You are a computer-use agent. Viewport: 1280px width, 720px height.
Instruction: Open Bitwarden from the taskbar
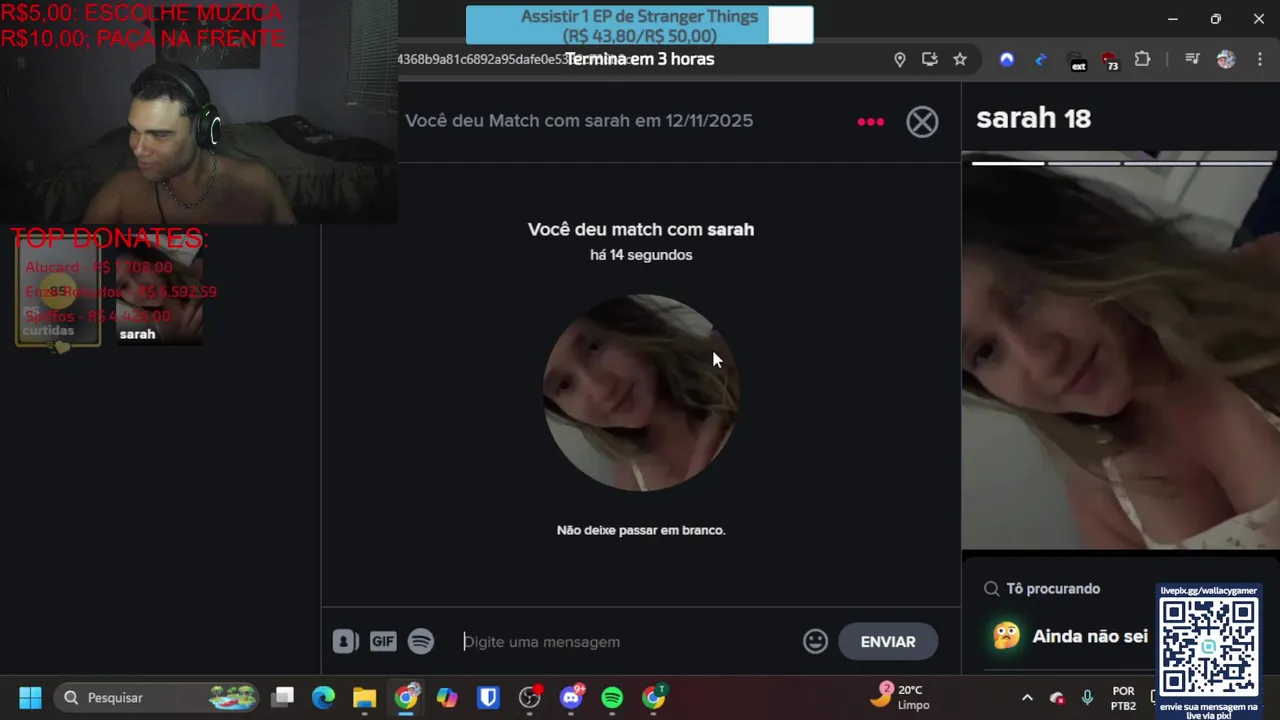coord(488,697)
